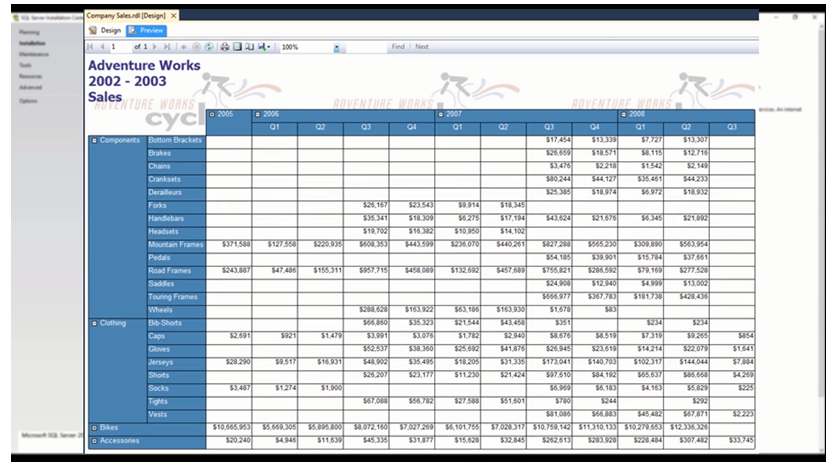Collapse the 2007 year column
Viewport: 830px width, 464px height.
[440, 114]
